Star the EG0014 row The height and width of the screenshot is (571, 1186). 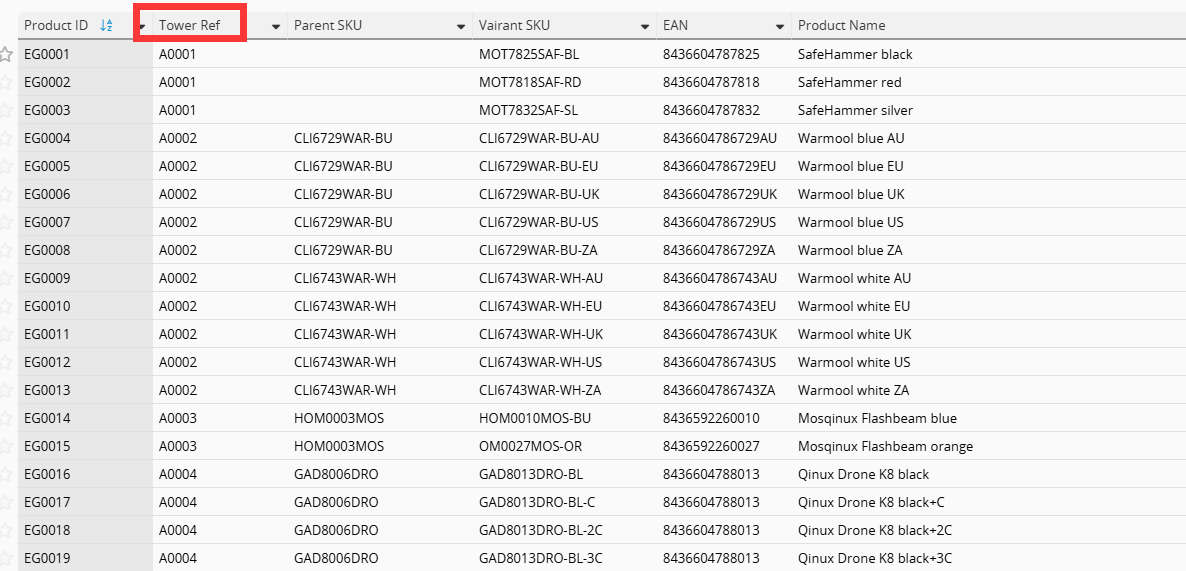tap(5, 418)
